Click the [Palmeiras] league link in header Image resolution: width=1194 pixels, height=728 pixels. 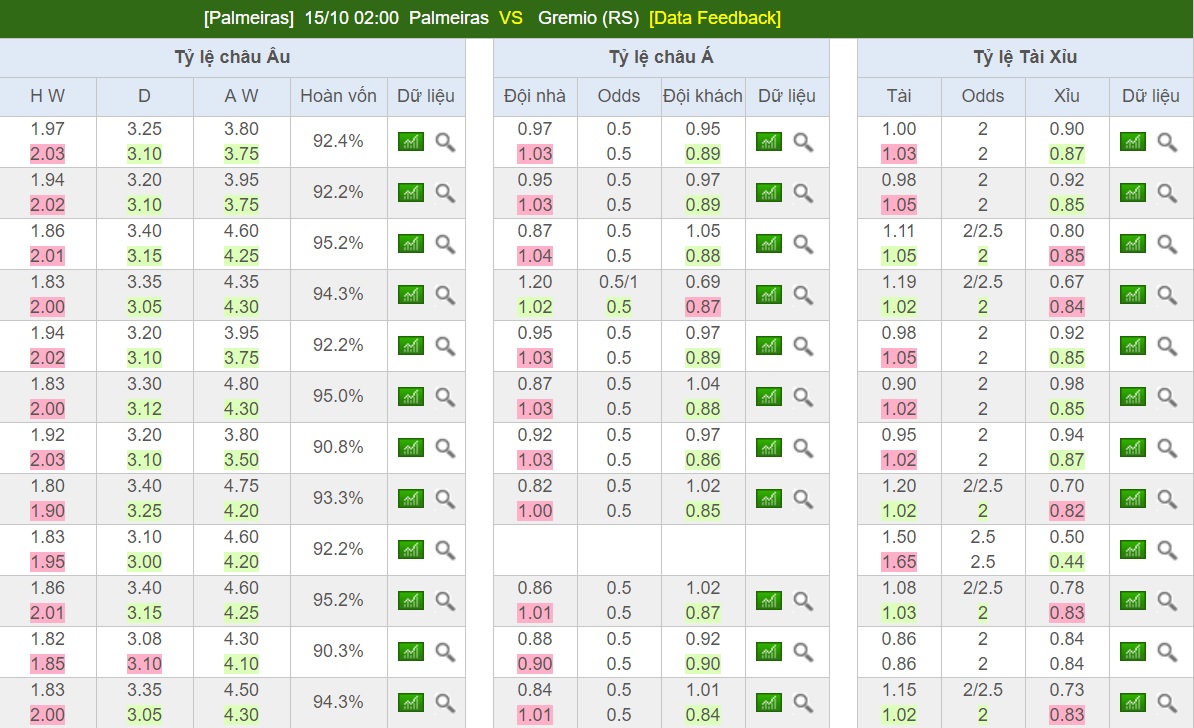[248, 18]
